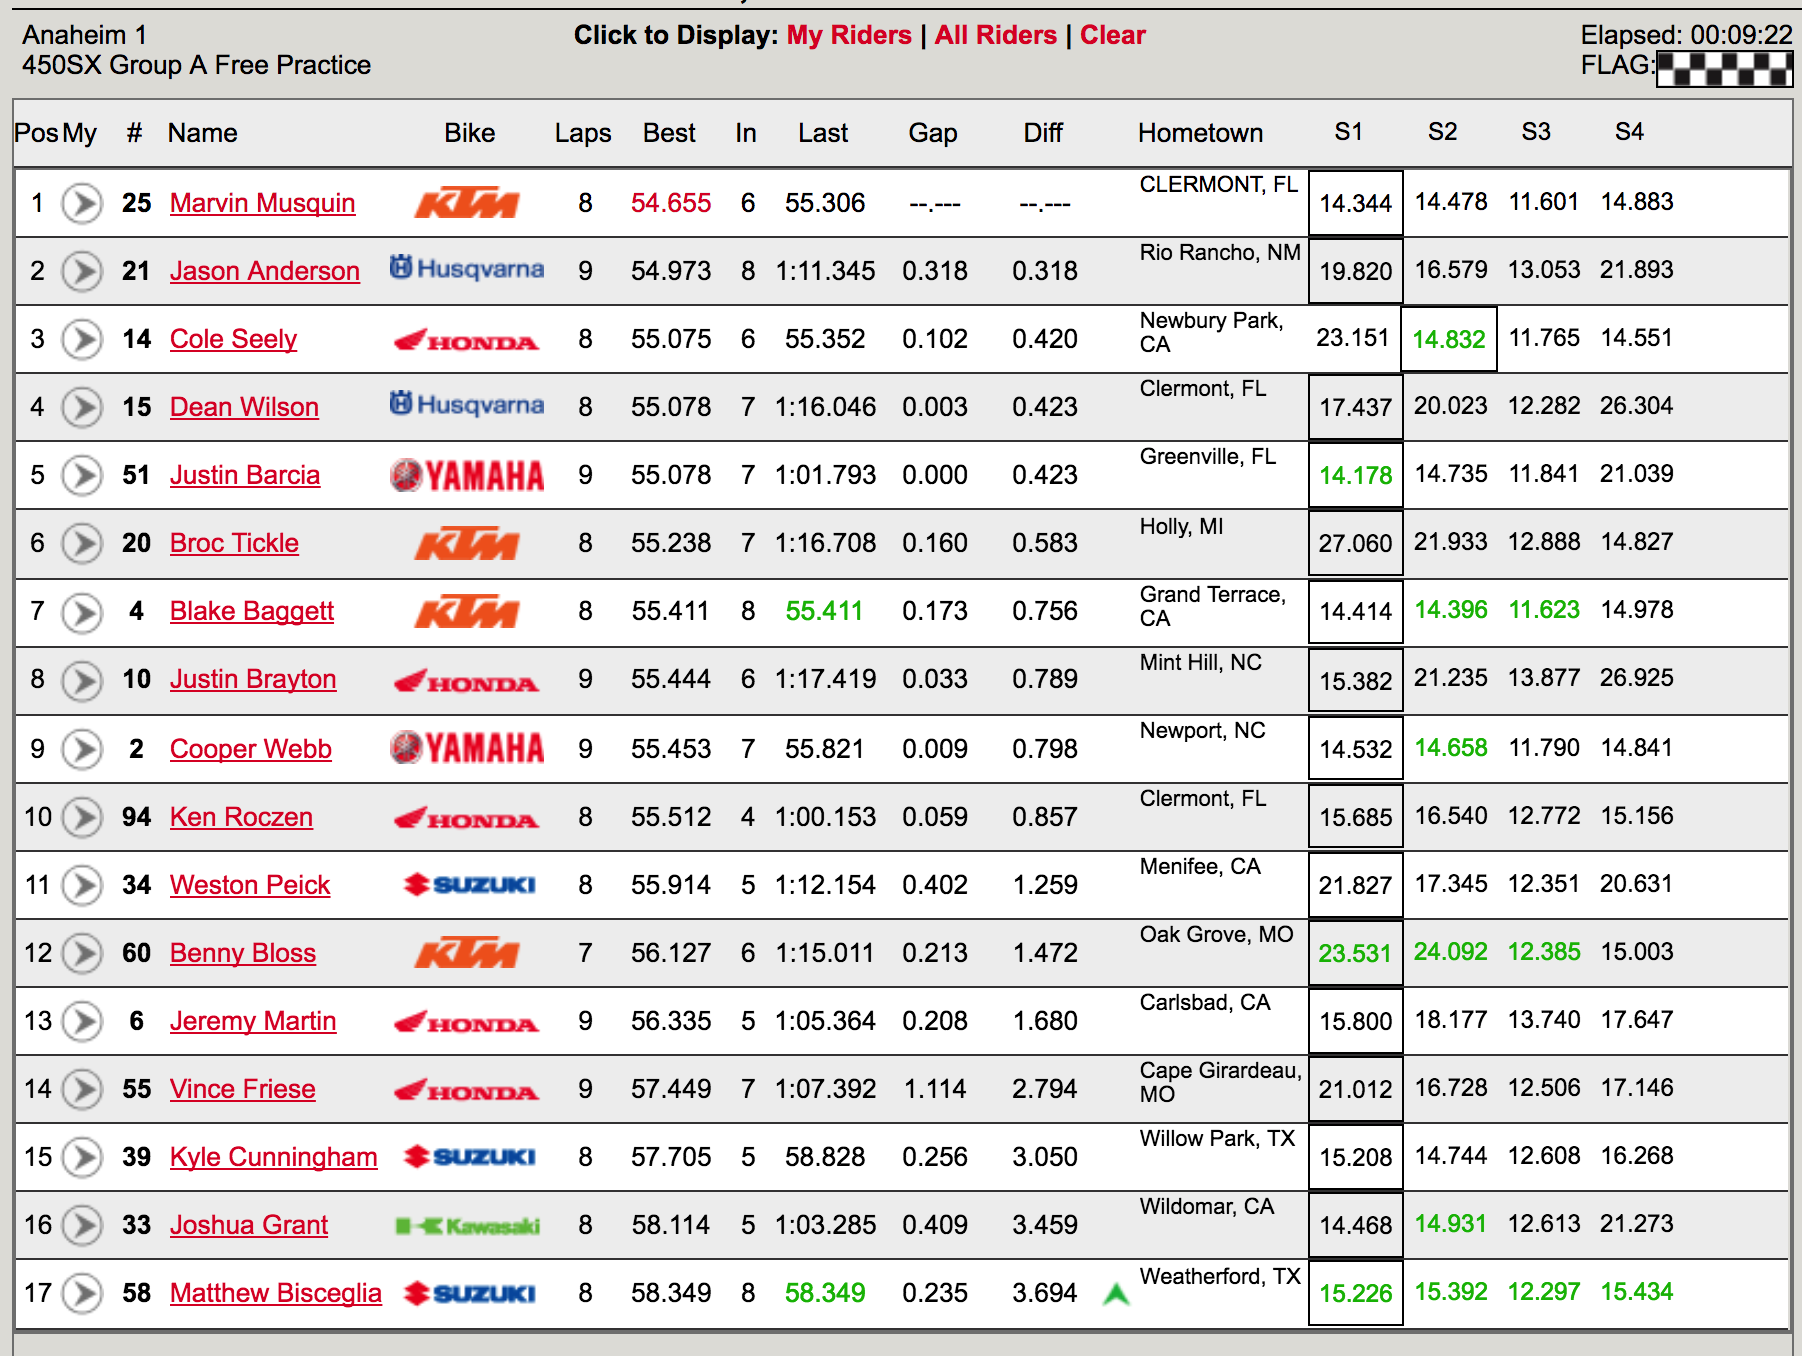
Task: Toggle My Rider arrow for Justin Brayton
Action: click(x=82, y=680)
